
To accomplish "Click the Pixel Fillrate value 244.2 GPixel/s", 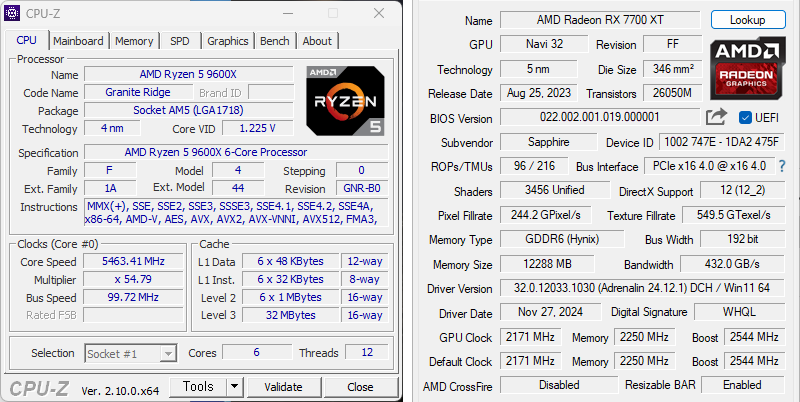I will click(x=545, y=215).
